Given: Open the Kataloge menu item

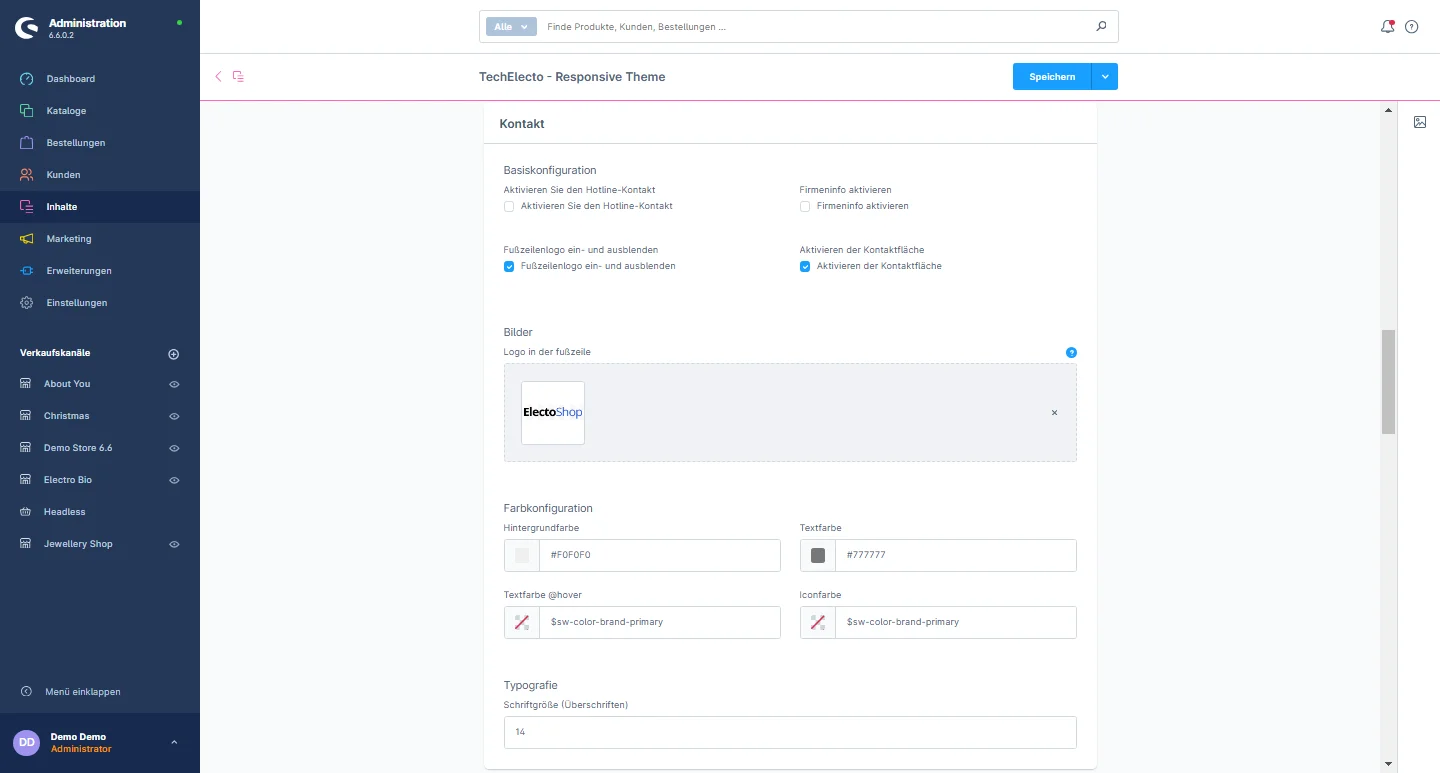Looking at the screenshot, I should coord(66,111).
